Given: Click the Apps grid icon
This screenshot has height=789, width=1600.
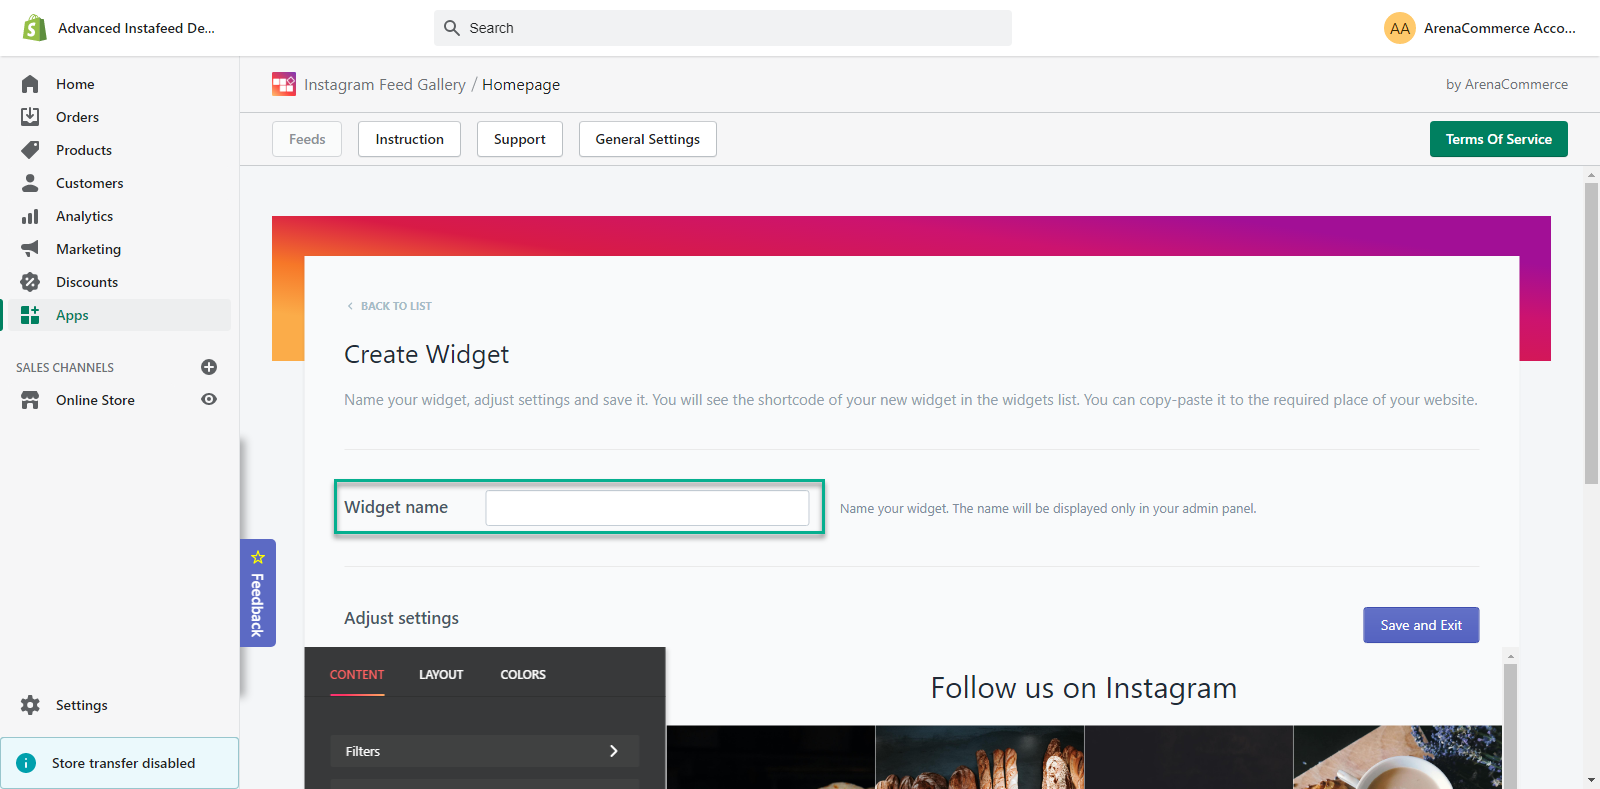Looking at the screenshot, I should click(x=30, y=315).
